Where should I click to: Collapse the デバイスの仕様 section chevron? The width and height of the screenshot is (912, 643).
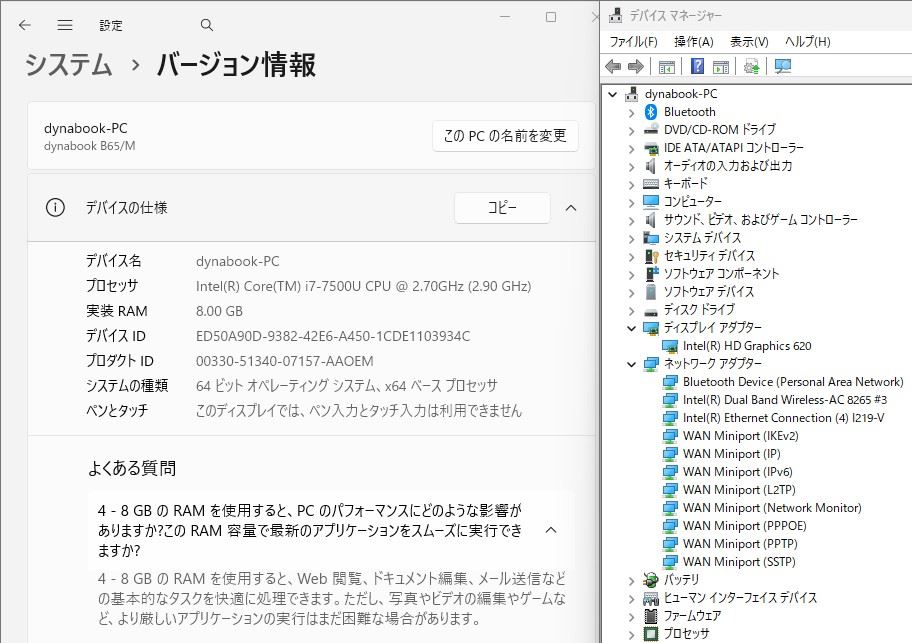coord(571,208)
